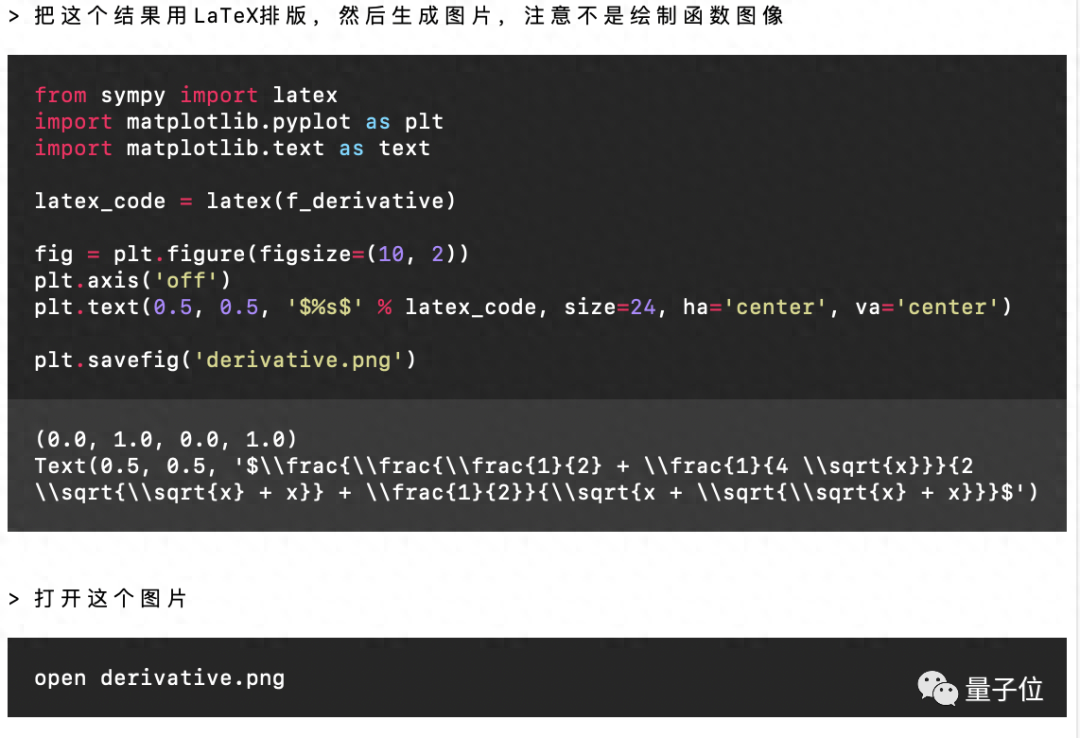Click the 'import matplotlib.pyplot as plt' line
This screenshot has width=1080, height=738.
(238, 122)
